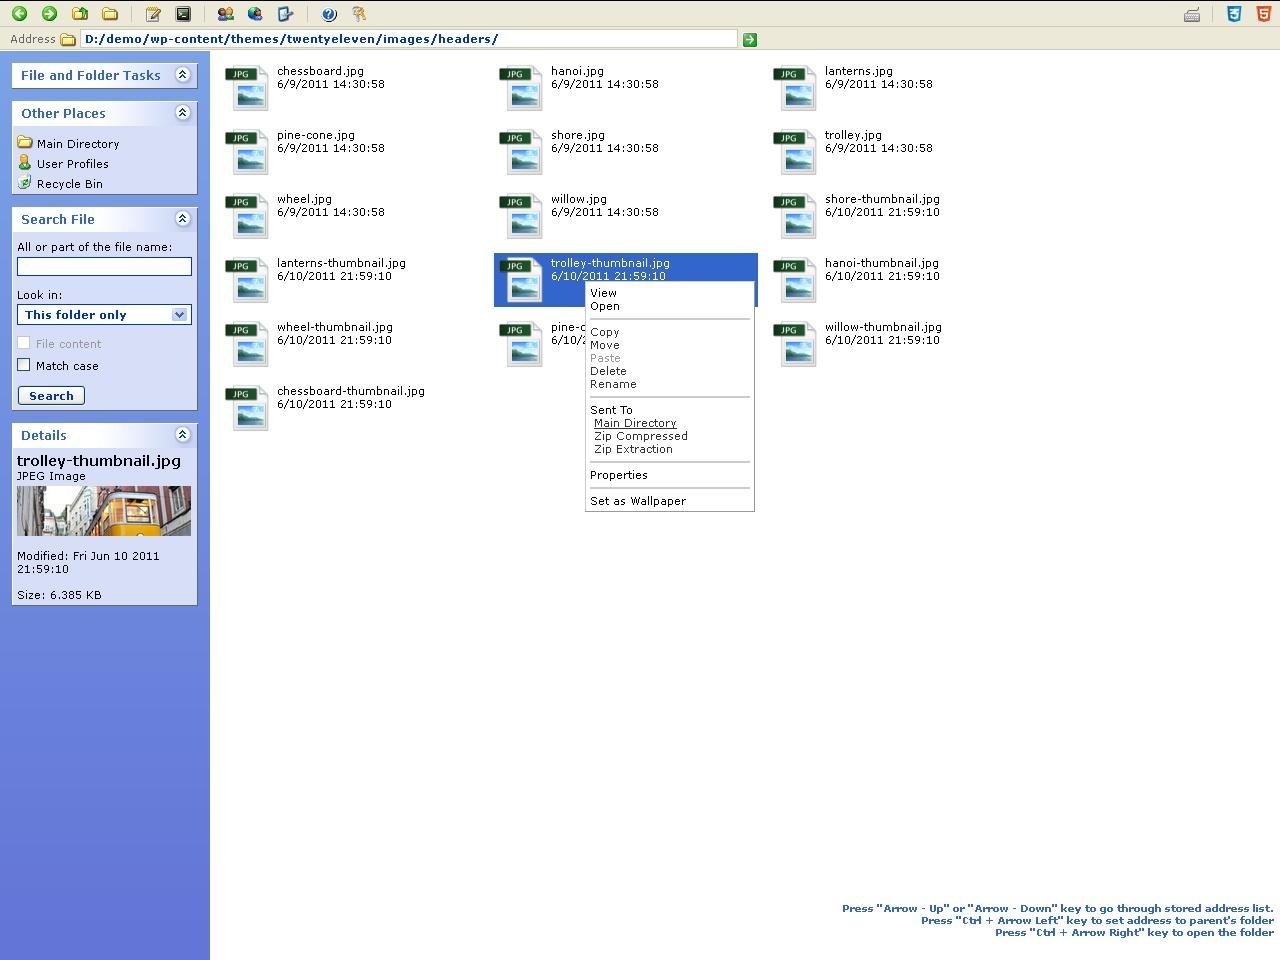Click the Help question mark icon
Screen dimensions: 1280x960
point(329,13)
